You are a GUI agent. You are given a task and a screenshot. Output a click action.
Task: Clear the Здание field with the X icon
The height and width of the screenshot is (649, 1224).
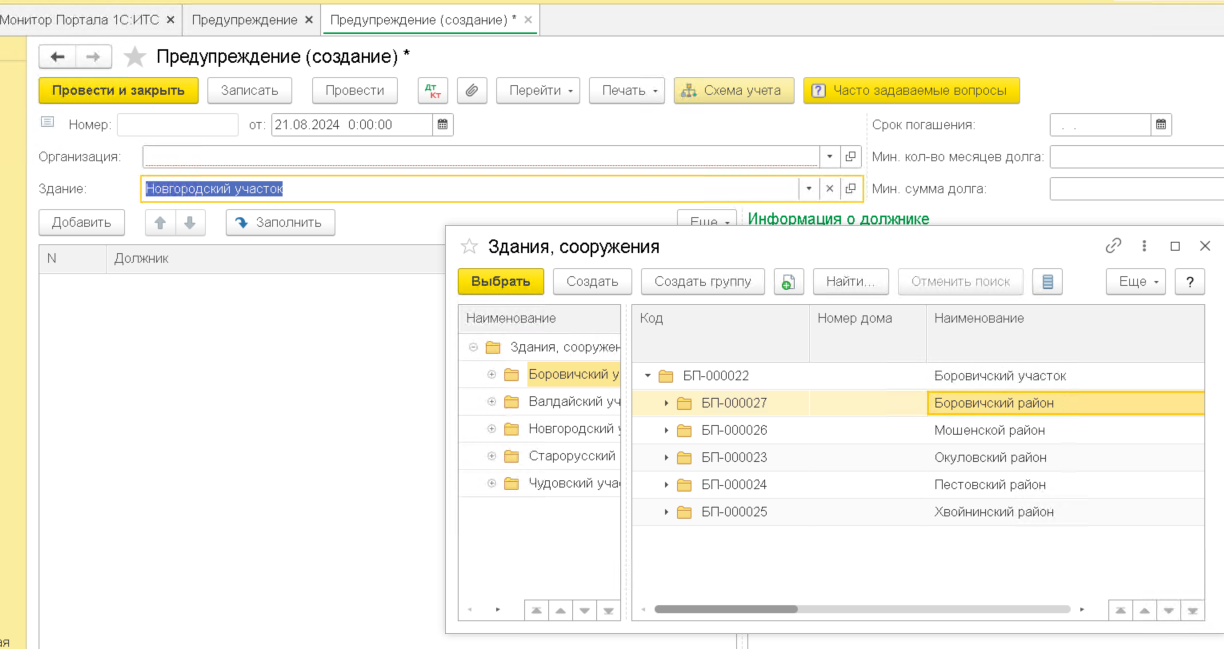click(829, 188)
